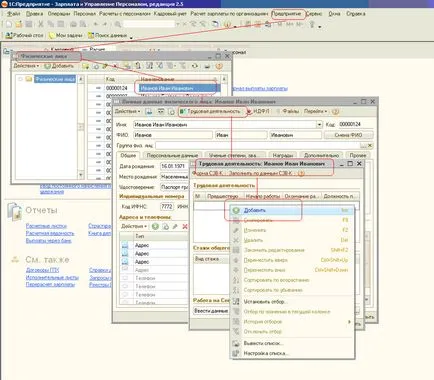Click the surname field containing Иванов

[x=173, y=135]
